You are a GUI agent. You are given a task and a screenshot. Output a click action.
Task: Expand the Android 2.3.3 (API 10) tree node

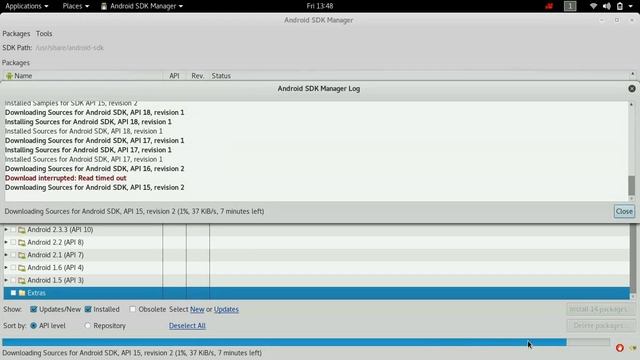[x=6, y=230]
